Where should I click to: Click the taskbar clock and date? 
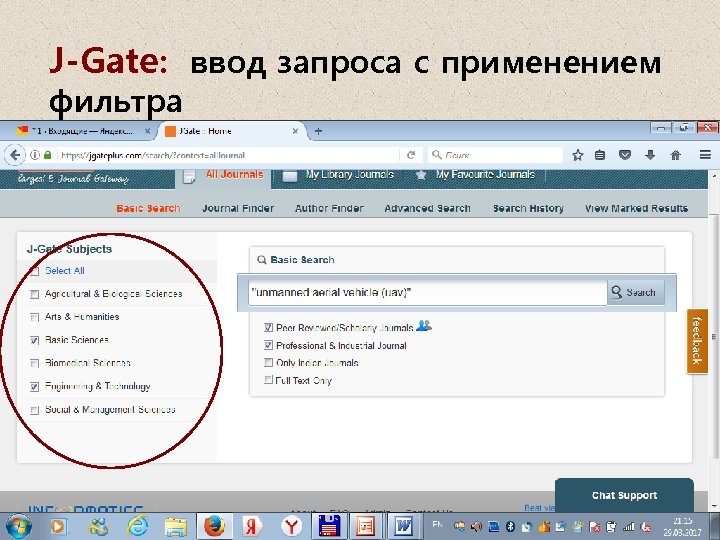click(x=682, y=527)
